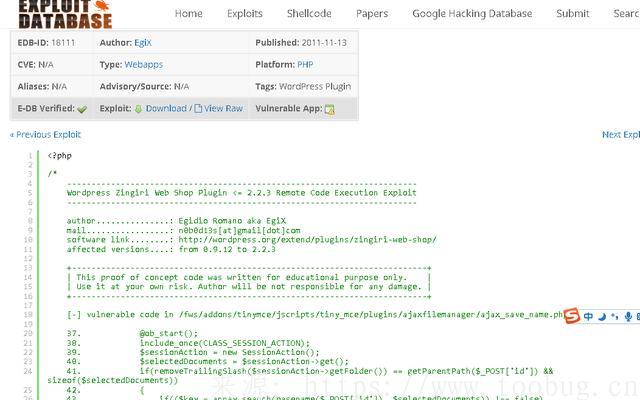Open the Shellcode section

coord(309,14)
